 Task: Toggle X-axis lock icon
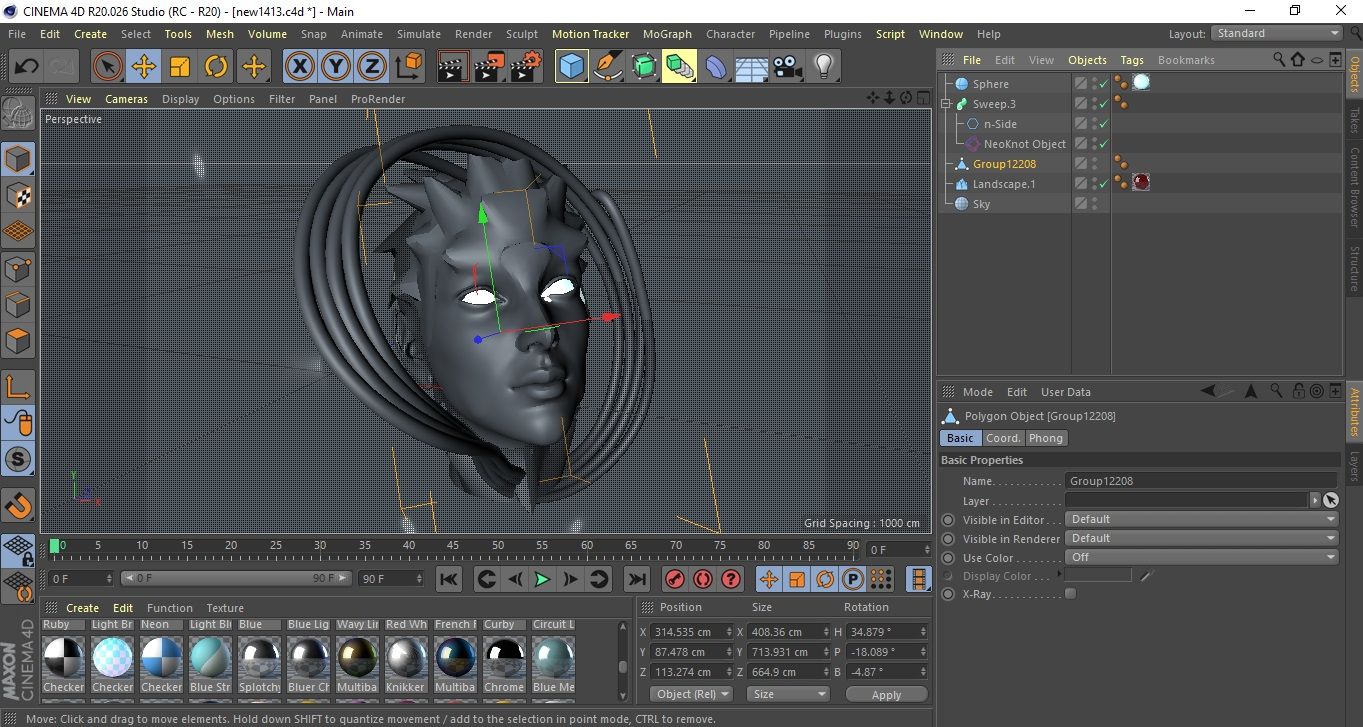click(x=299, y=67)
